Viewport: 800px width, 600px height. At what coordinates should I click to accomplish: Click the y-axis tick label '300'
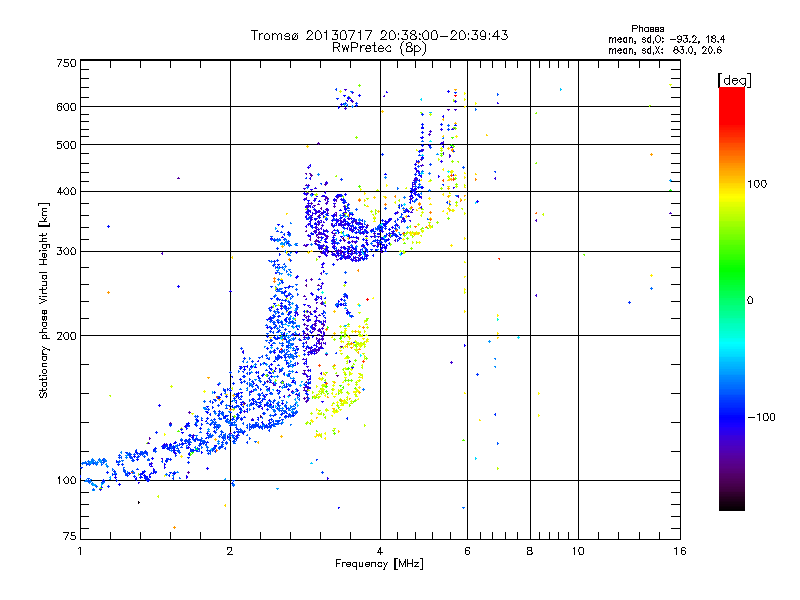tap(66, 252)
